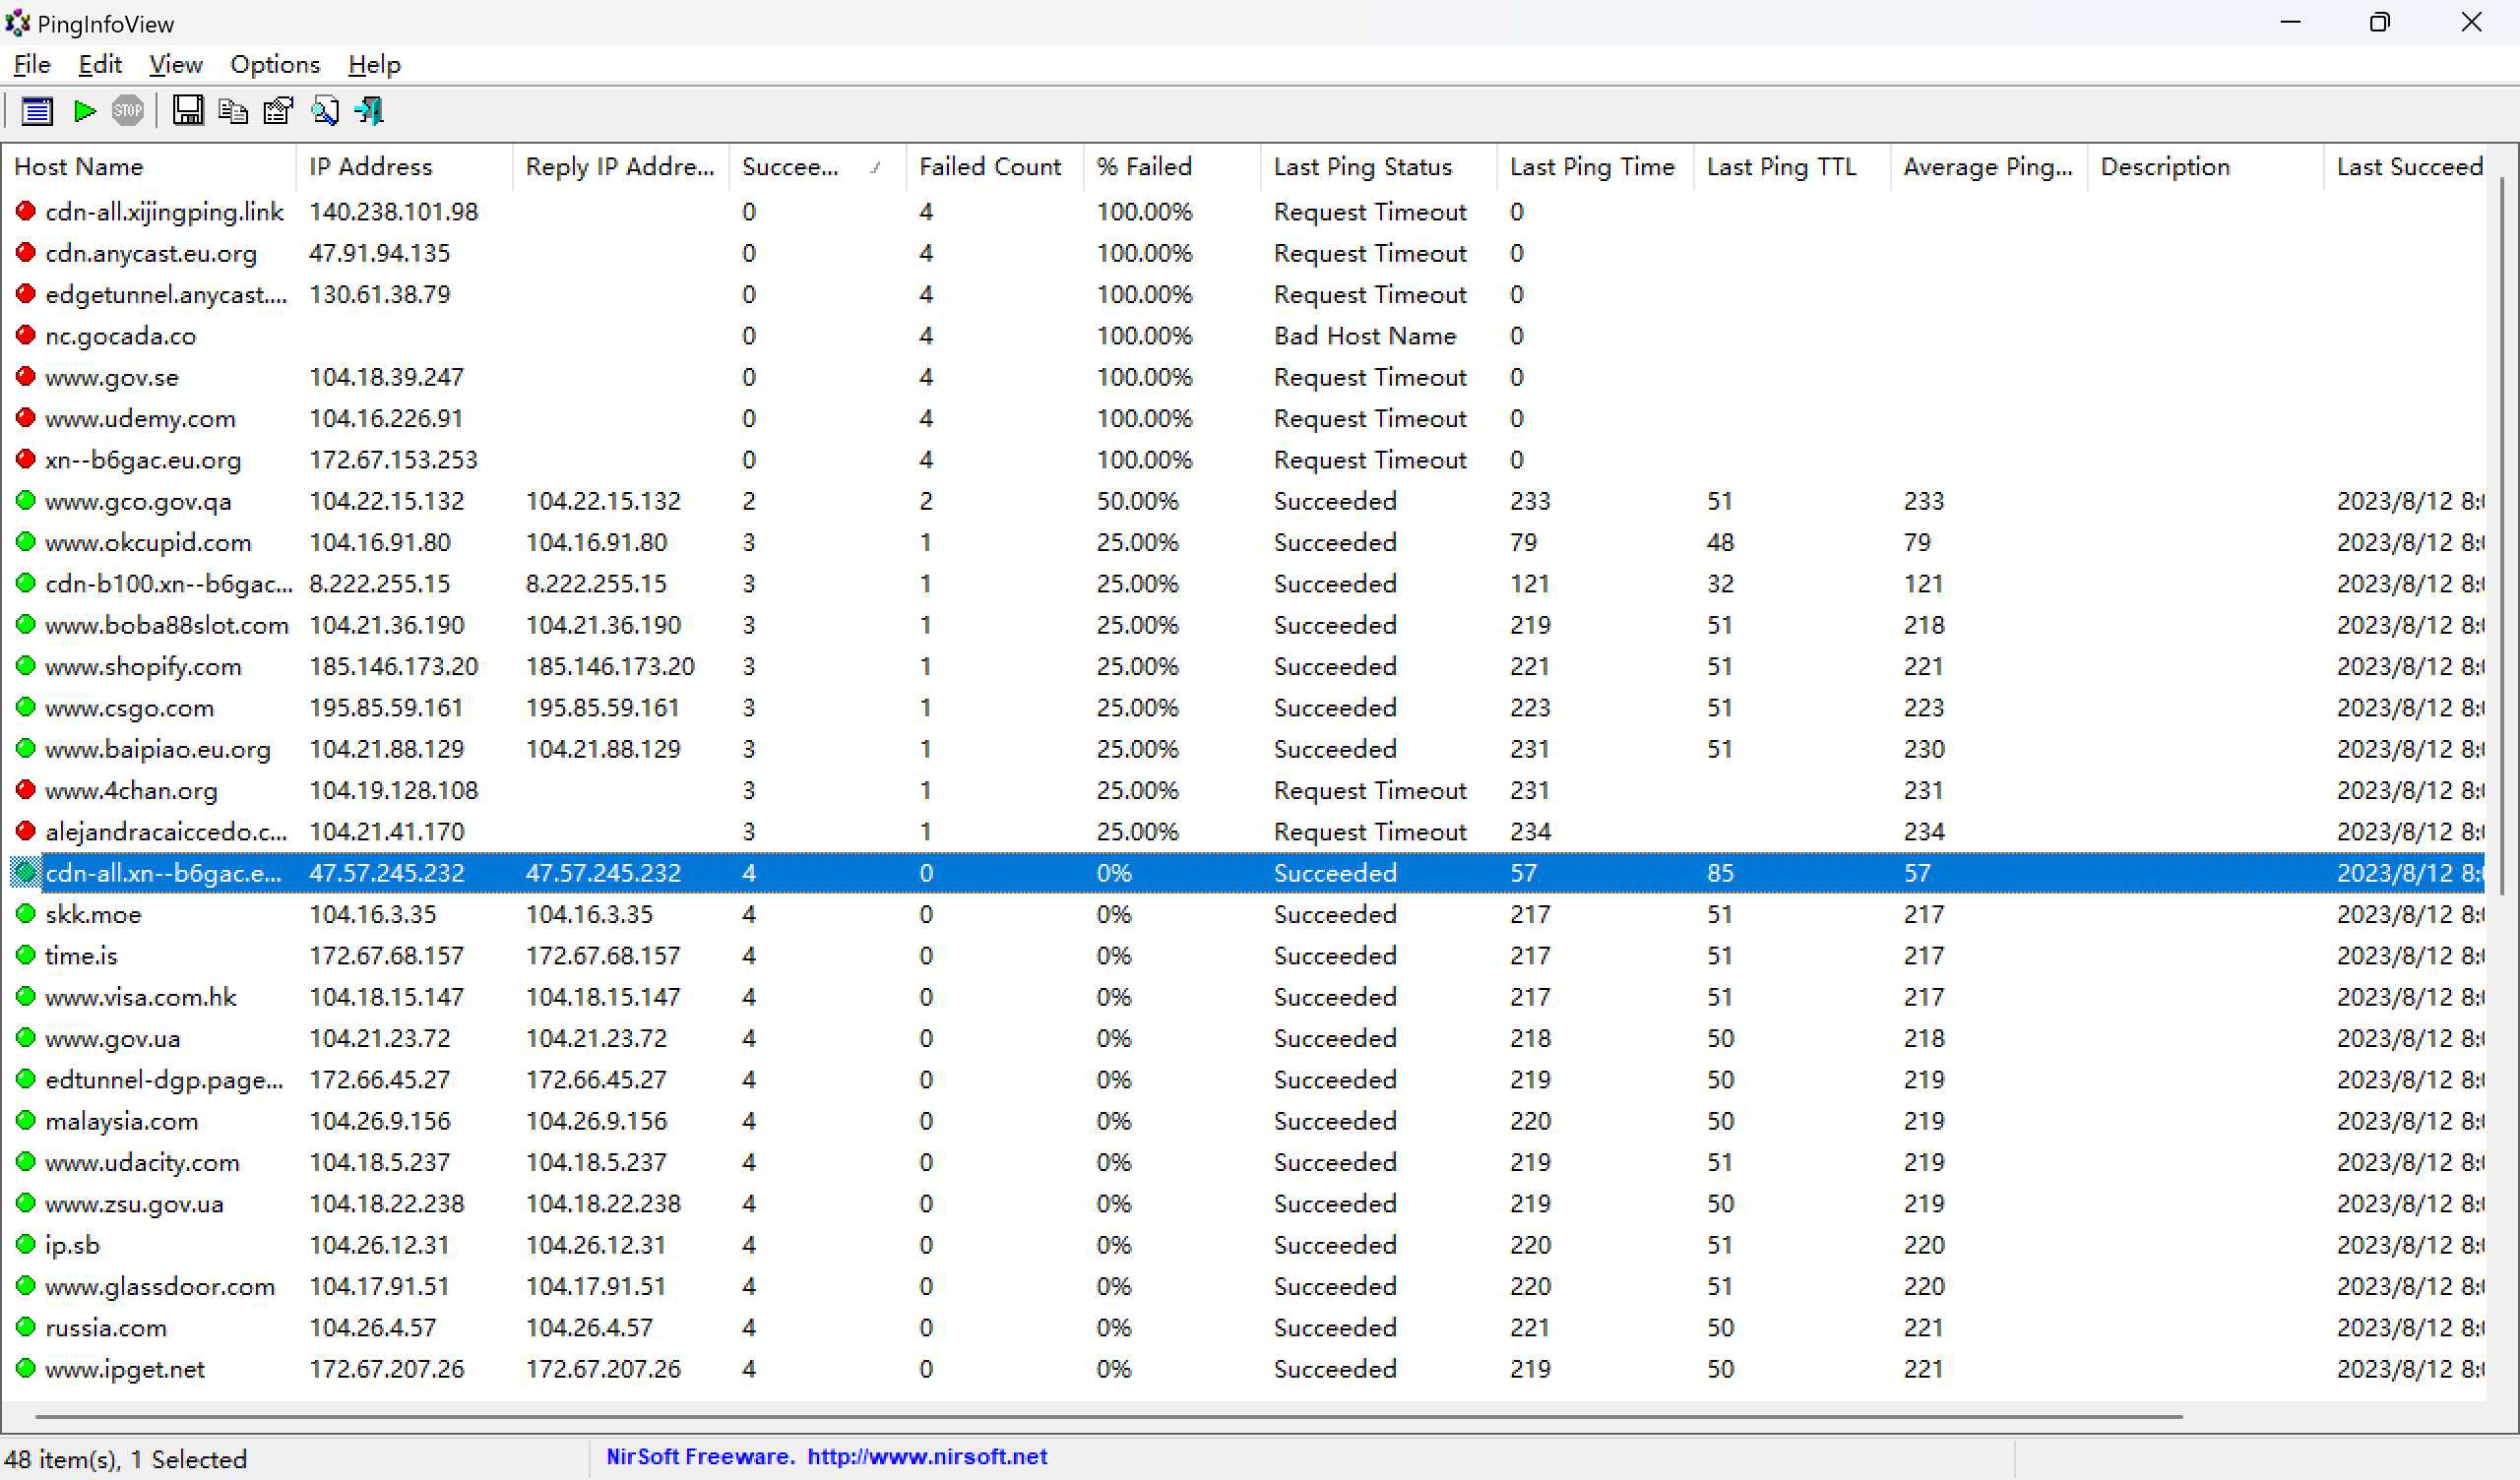Open the File menu
The width and height of the screenshot is (2520, 1480).
32,64
